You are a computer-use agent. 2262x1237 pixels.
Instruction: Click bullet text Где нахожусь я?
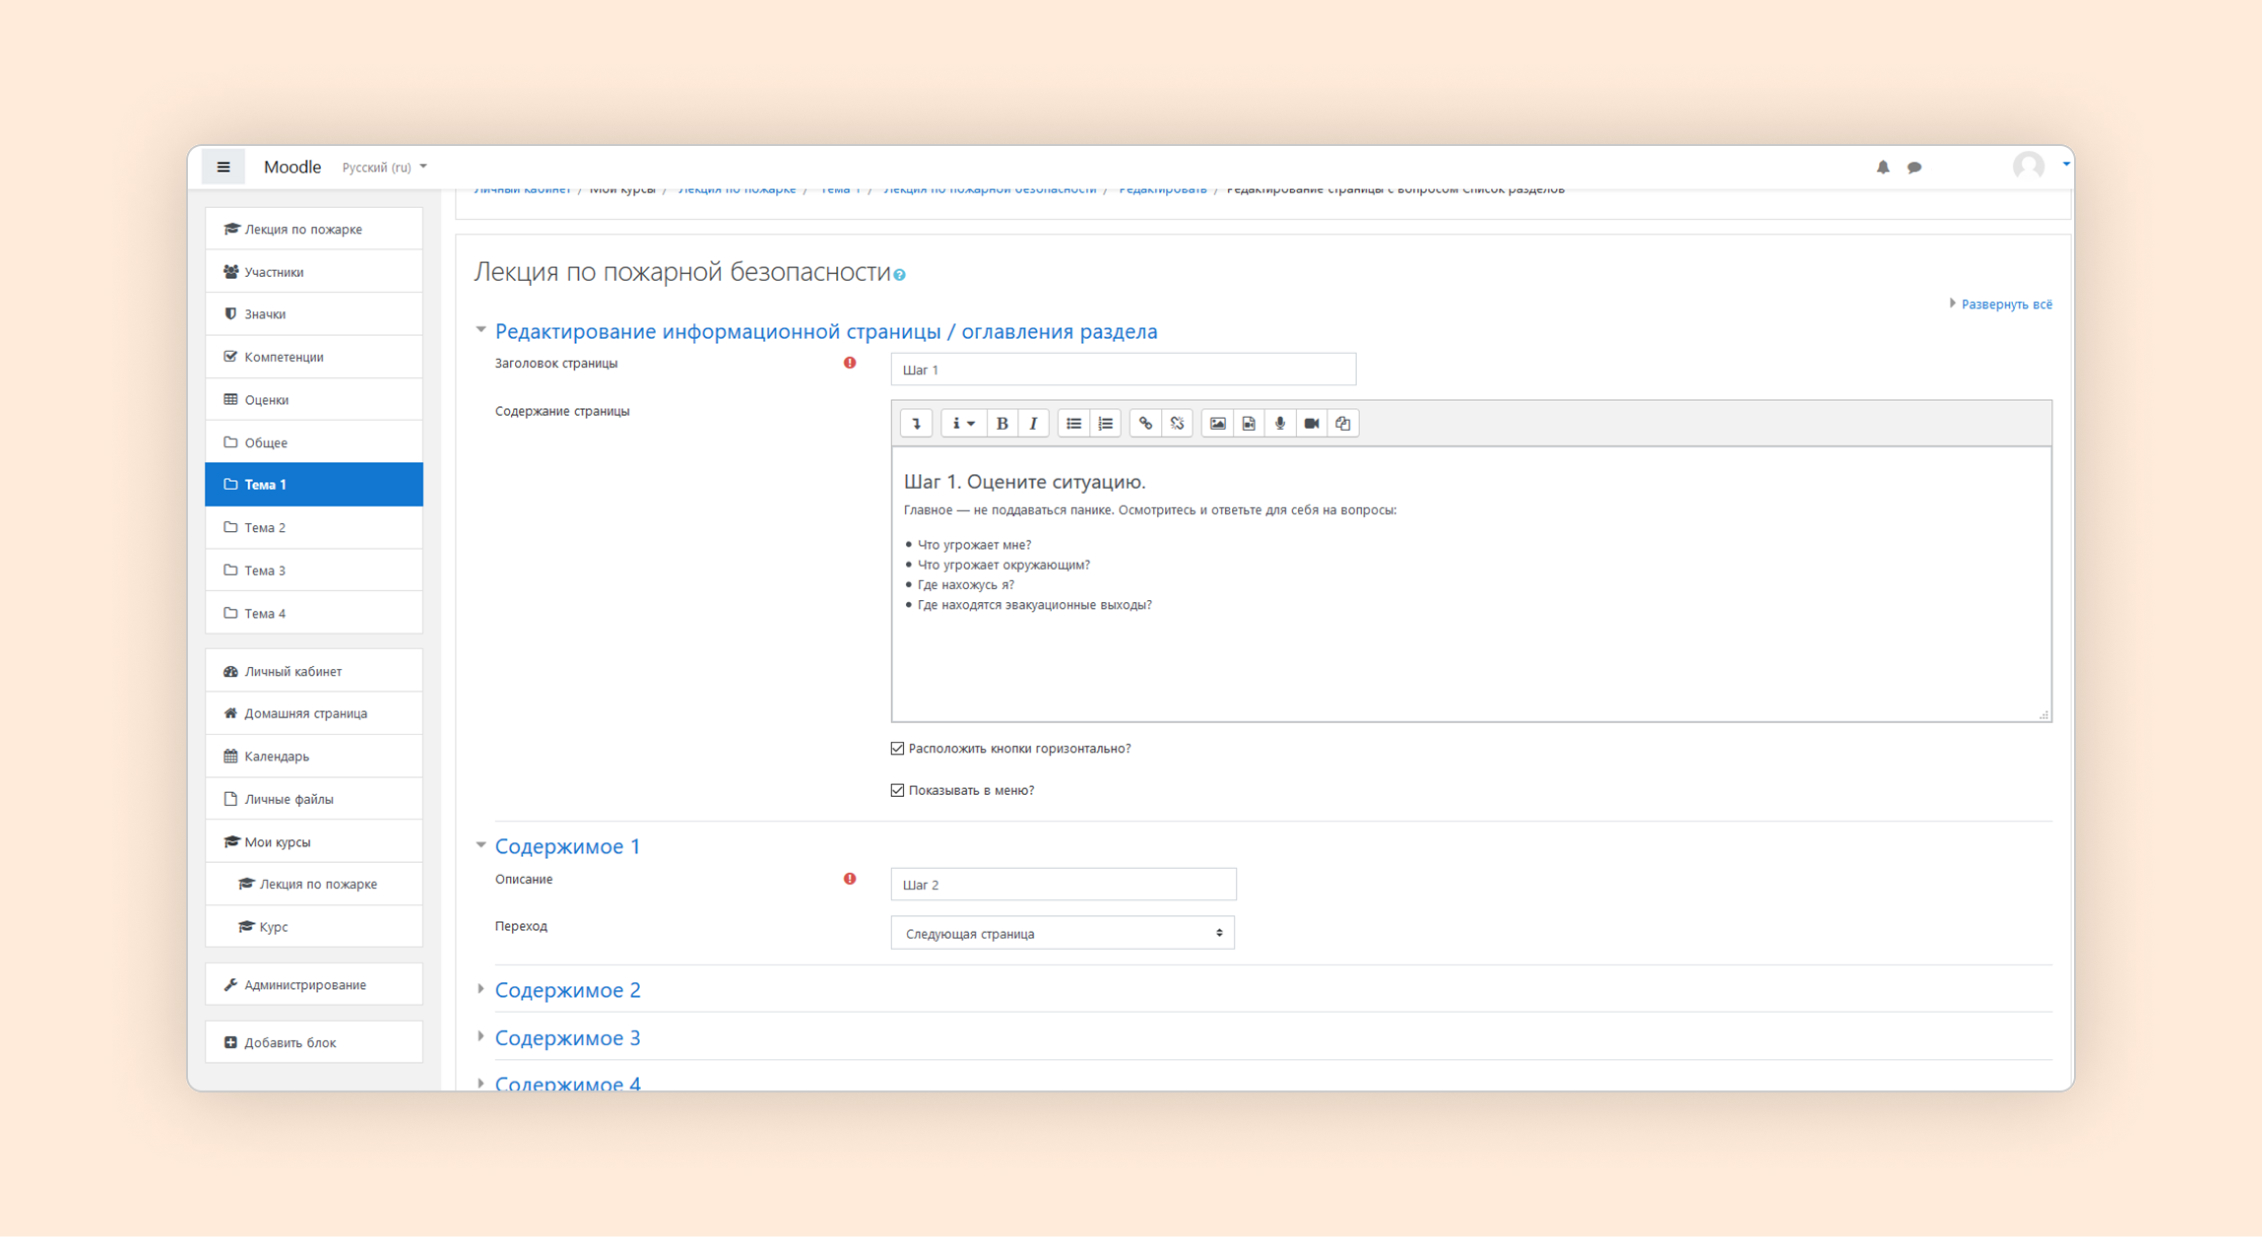pos(966,585)
